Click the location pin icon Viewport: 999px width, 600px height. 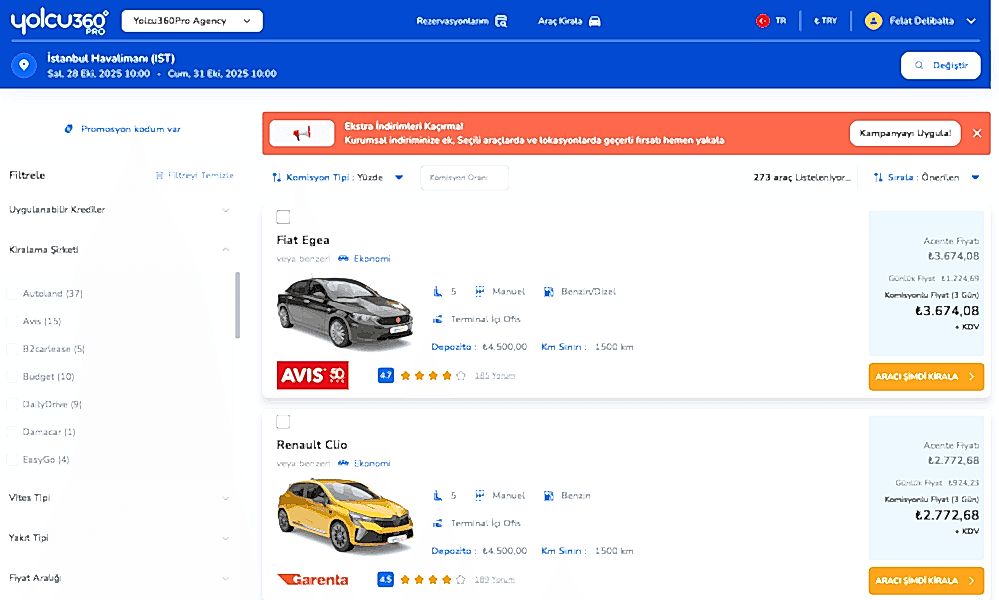(24, 65)
